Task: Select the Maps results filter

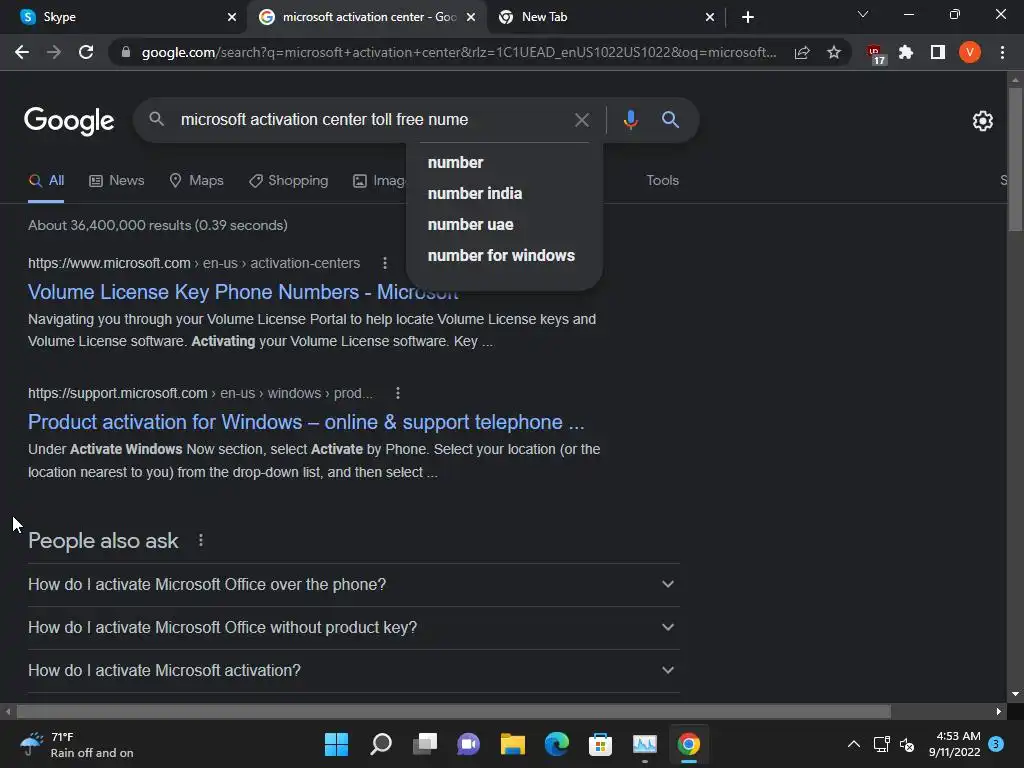Action: coord(197,181)
